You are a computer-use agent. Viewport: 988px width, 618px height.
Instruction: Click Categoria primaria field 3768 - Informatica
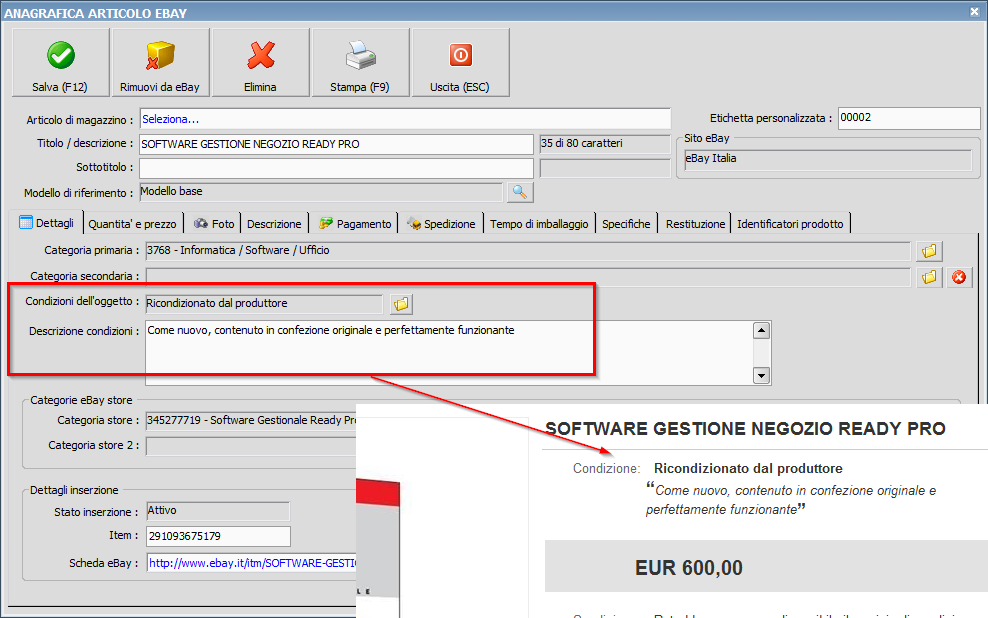point(528,251)
